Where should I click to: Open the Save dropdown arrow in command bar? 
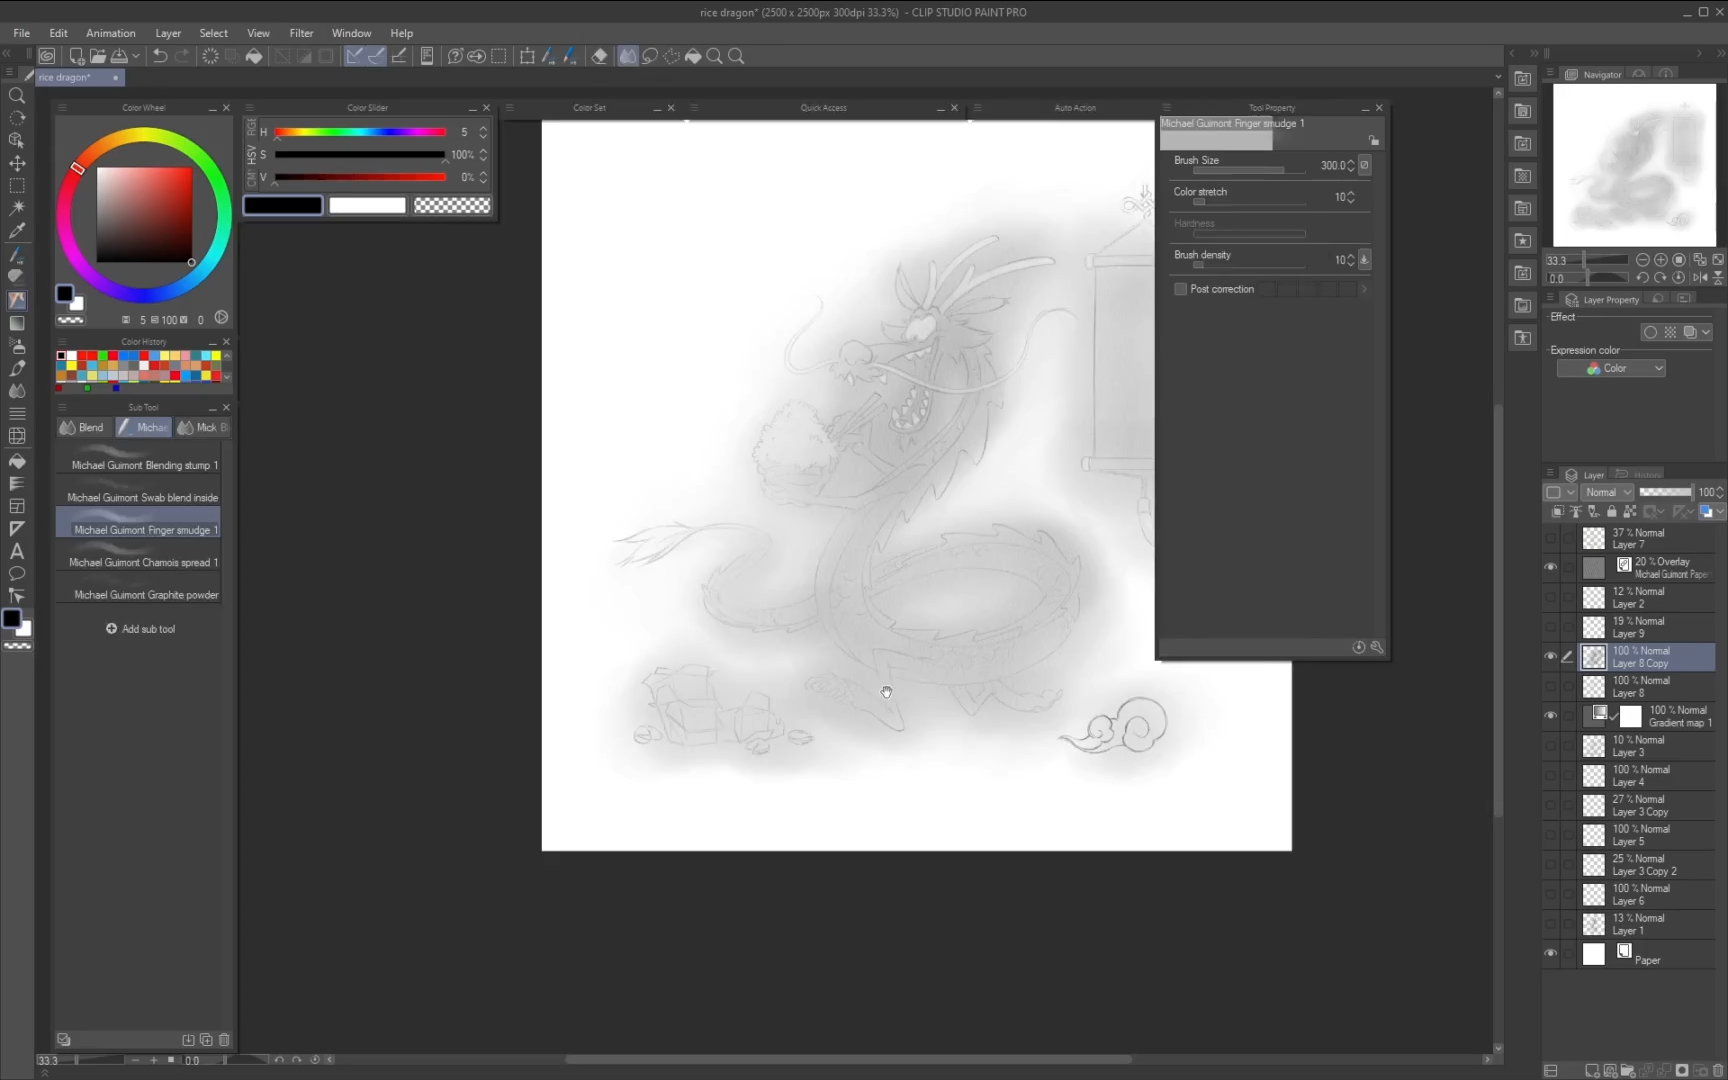pos(136,56)
